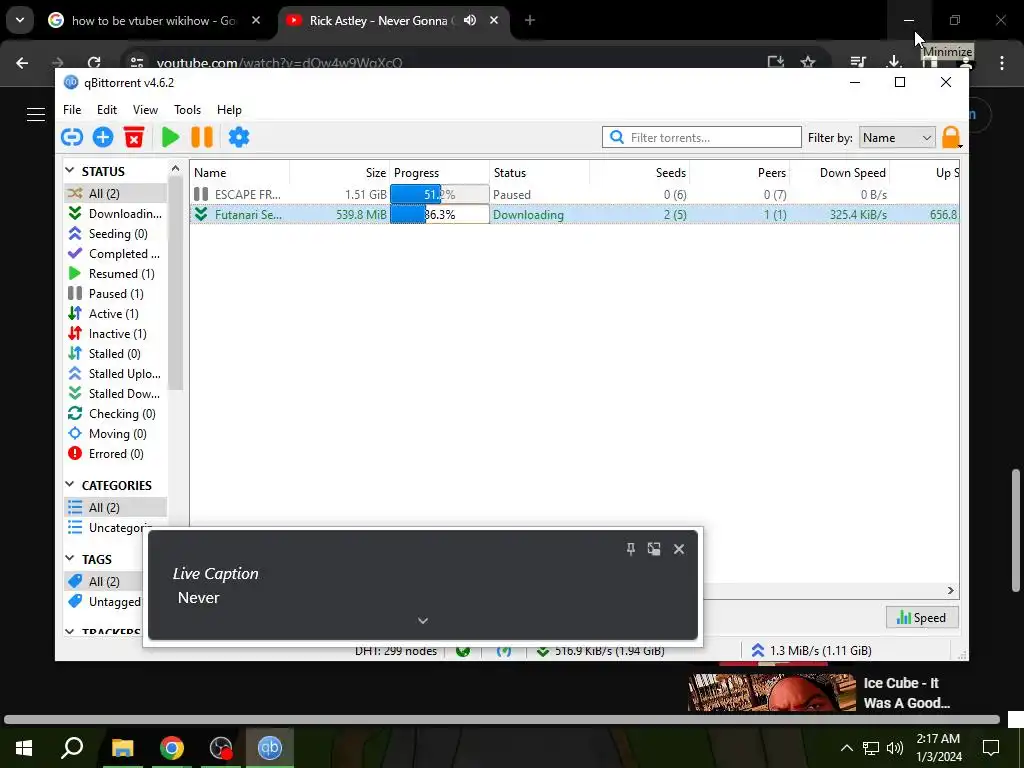Click the download speed 516.9 KiB/s status entry
The image size is (1024, 768).
(x=600, y=650)
